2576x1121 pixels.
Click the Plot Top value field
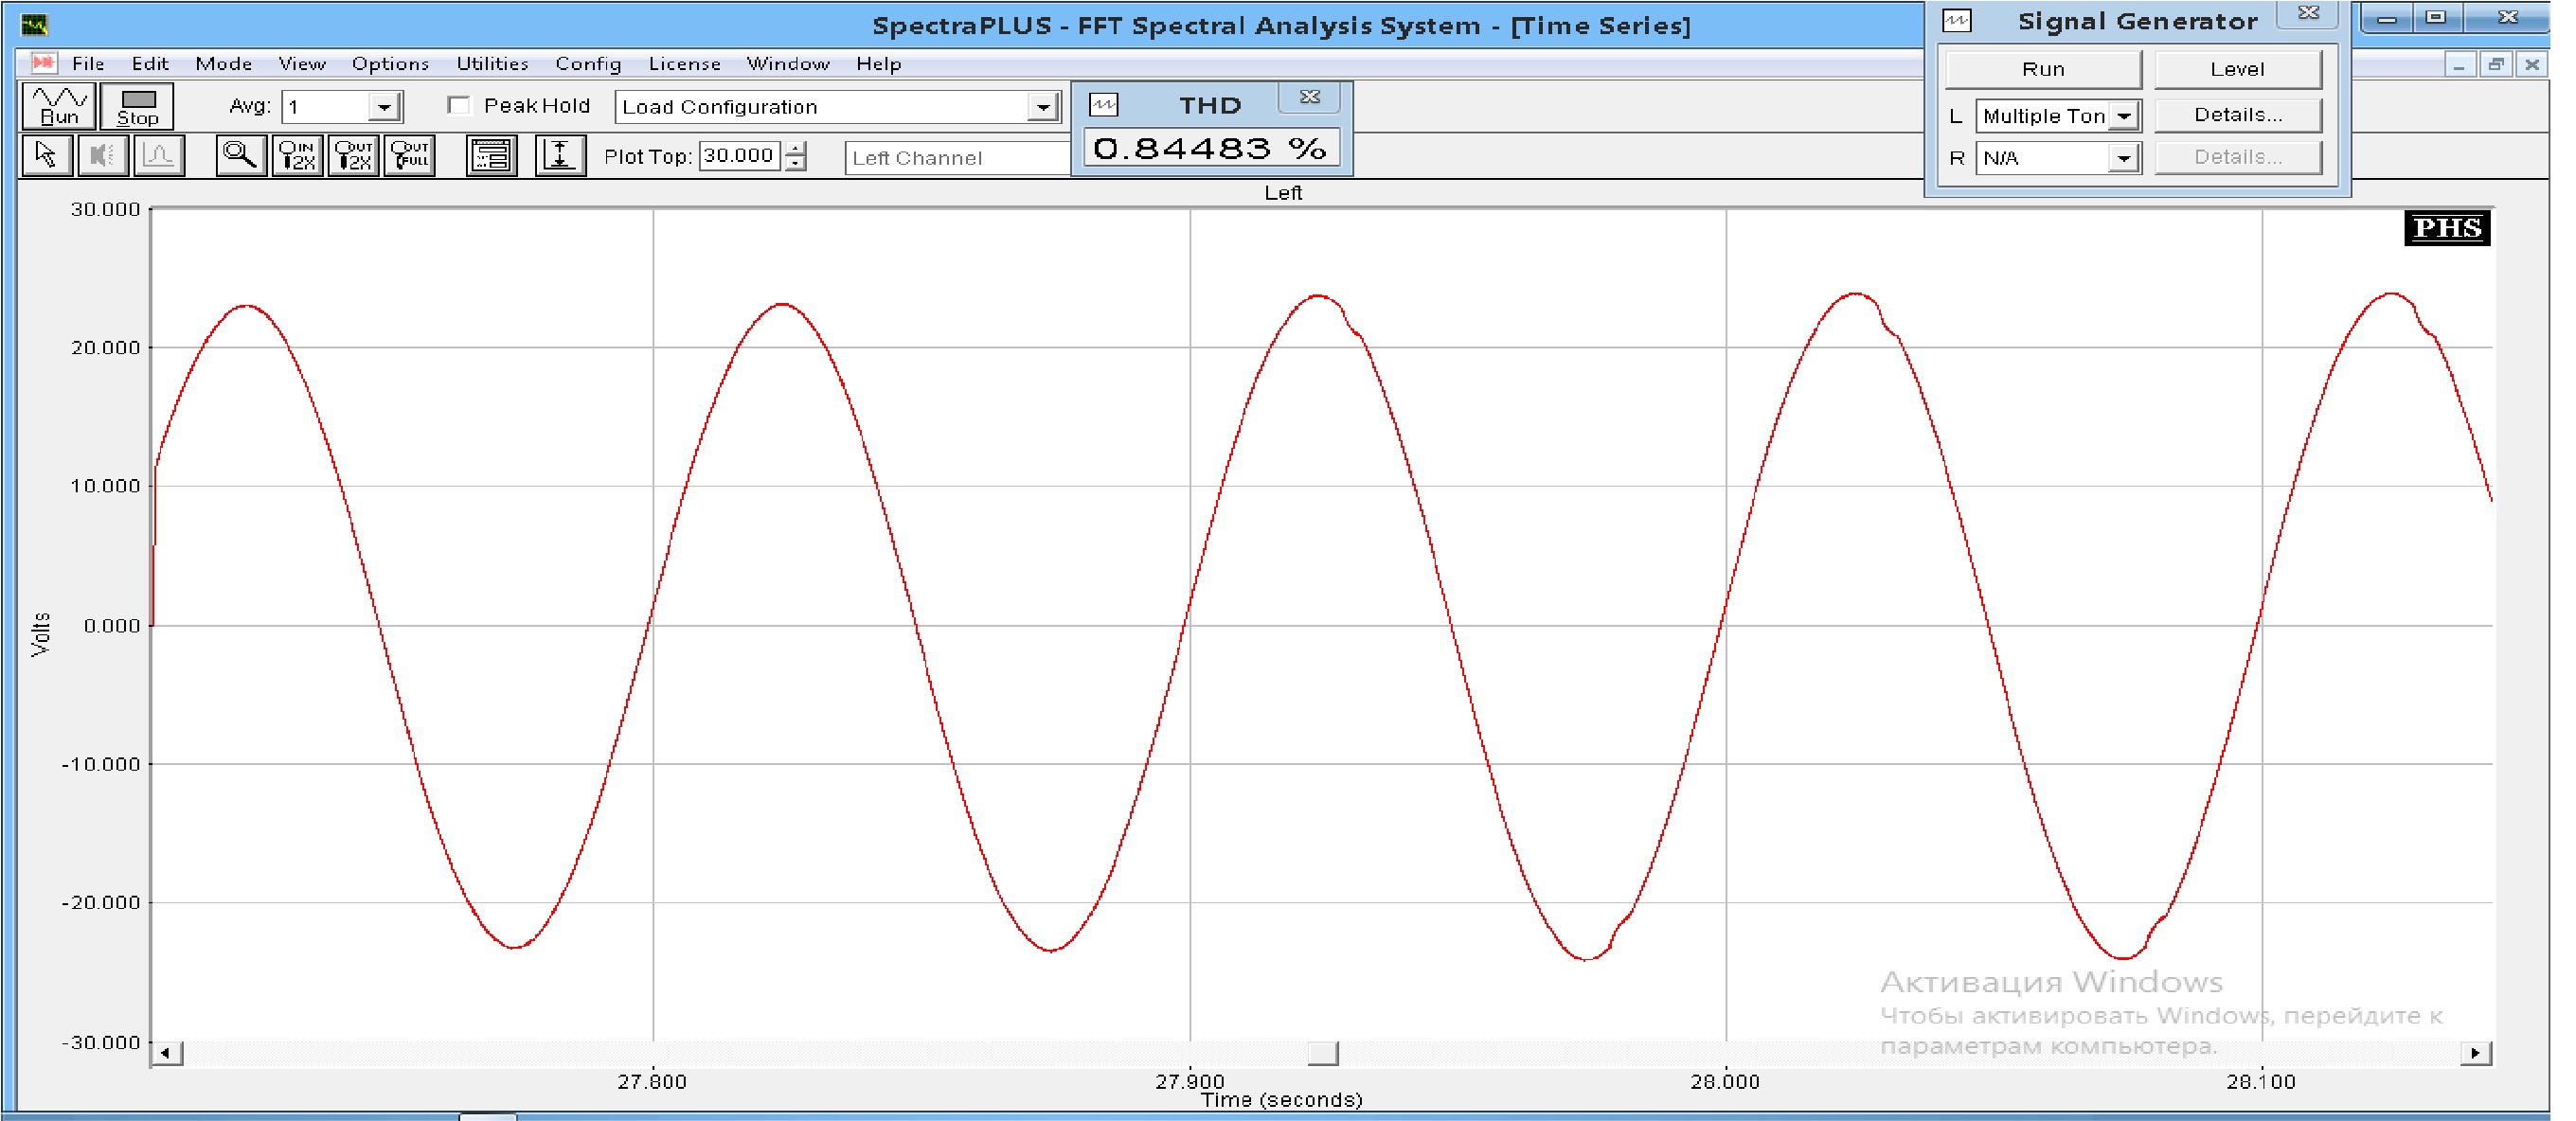click(x=739, y=156)
